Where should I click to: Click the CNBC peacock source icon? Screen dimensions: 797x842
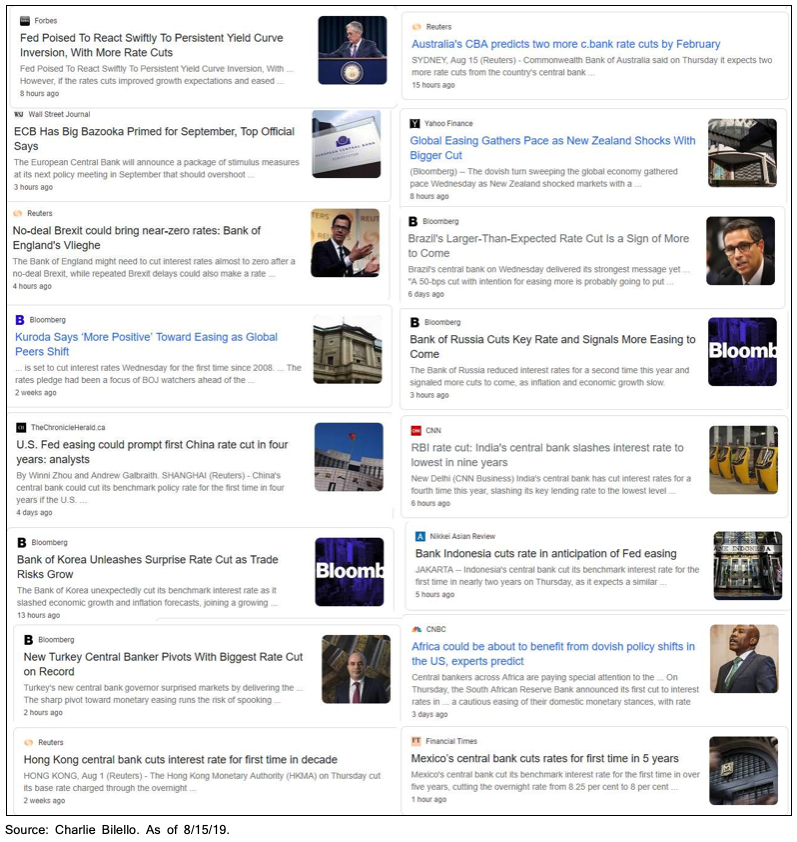[x=417, y=629]
